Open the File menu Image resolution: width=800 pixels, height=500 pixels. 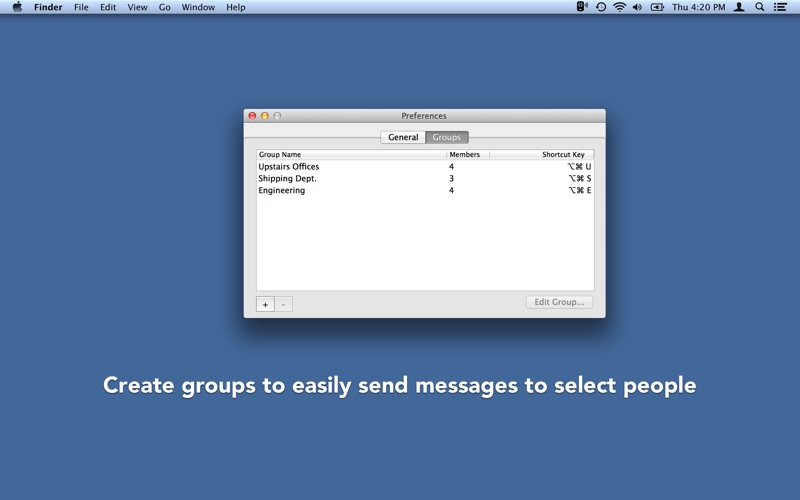81,7
